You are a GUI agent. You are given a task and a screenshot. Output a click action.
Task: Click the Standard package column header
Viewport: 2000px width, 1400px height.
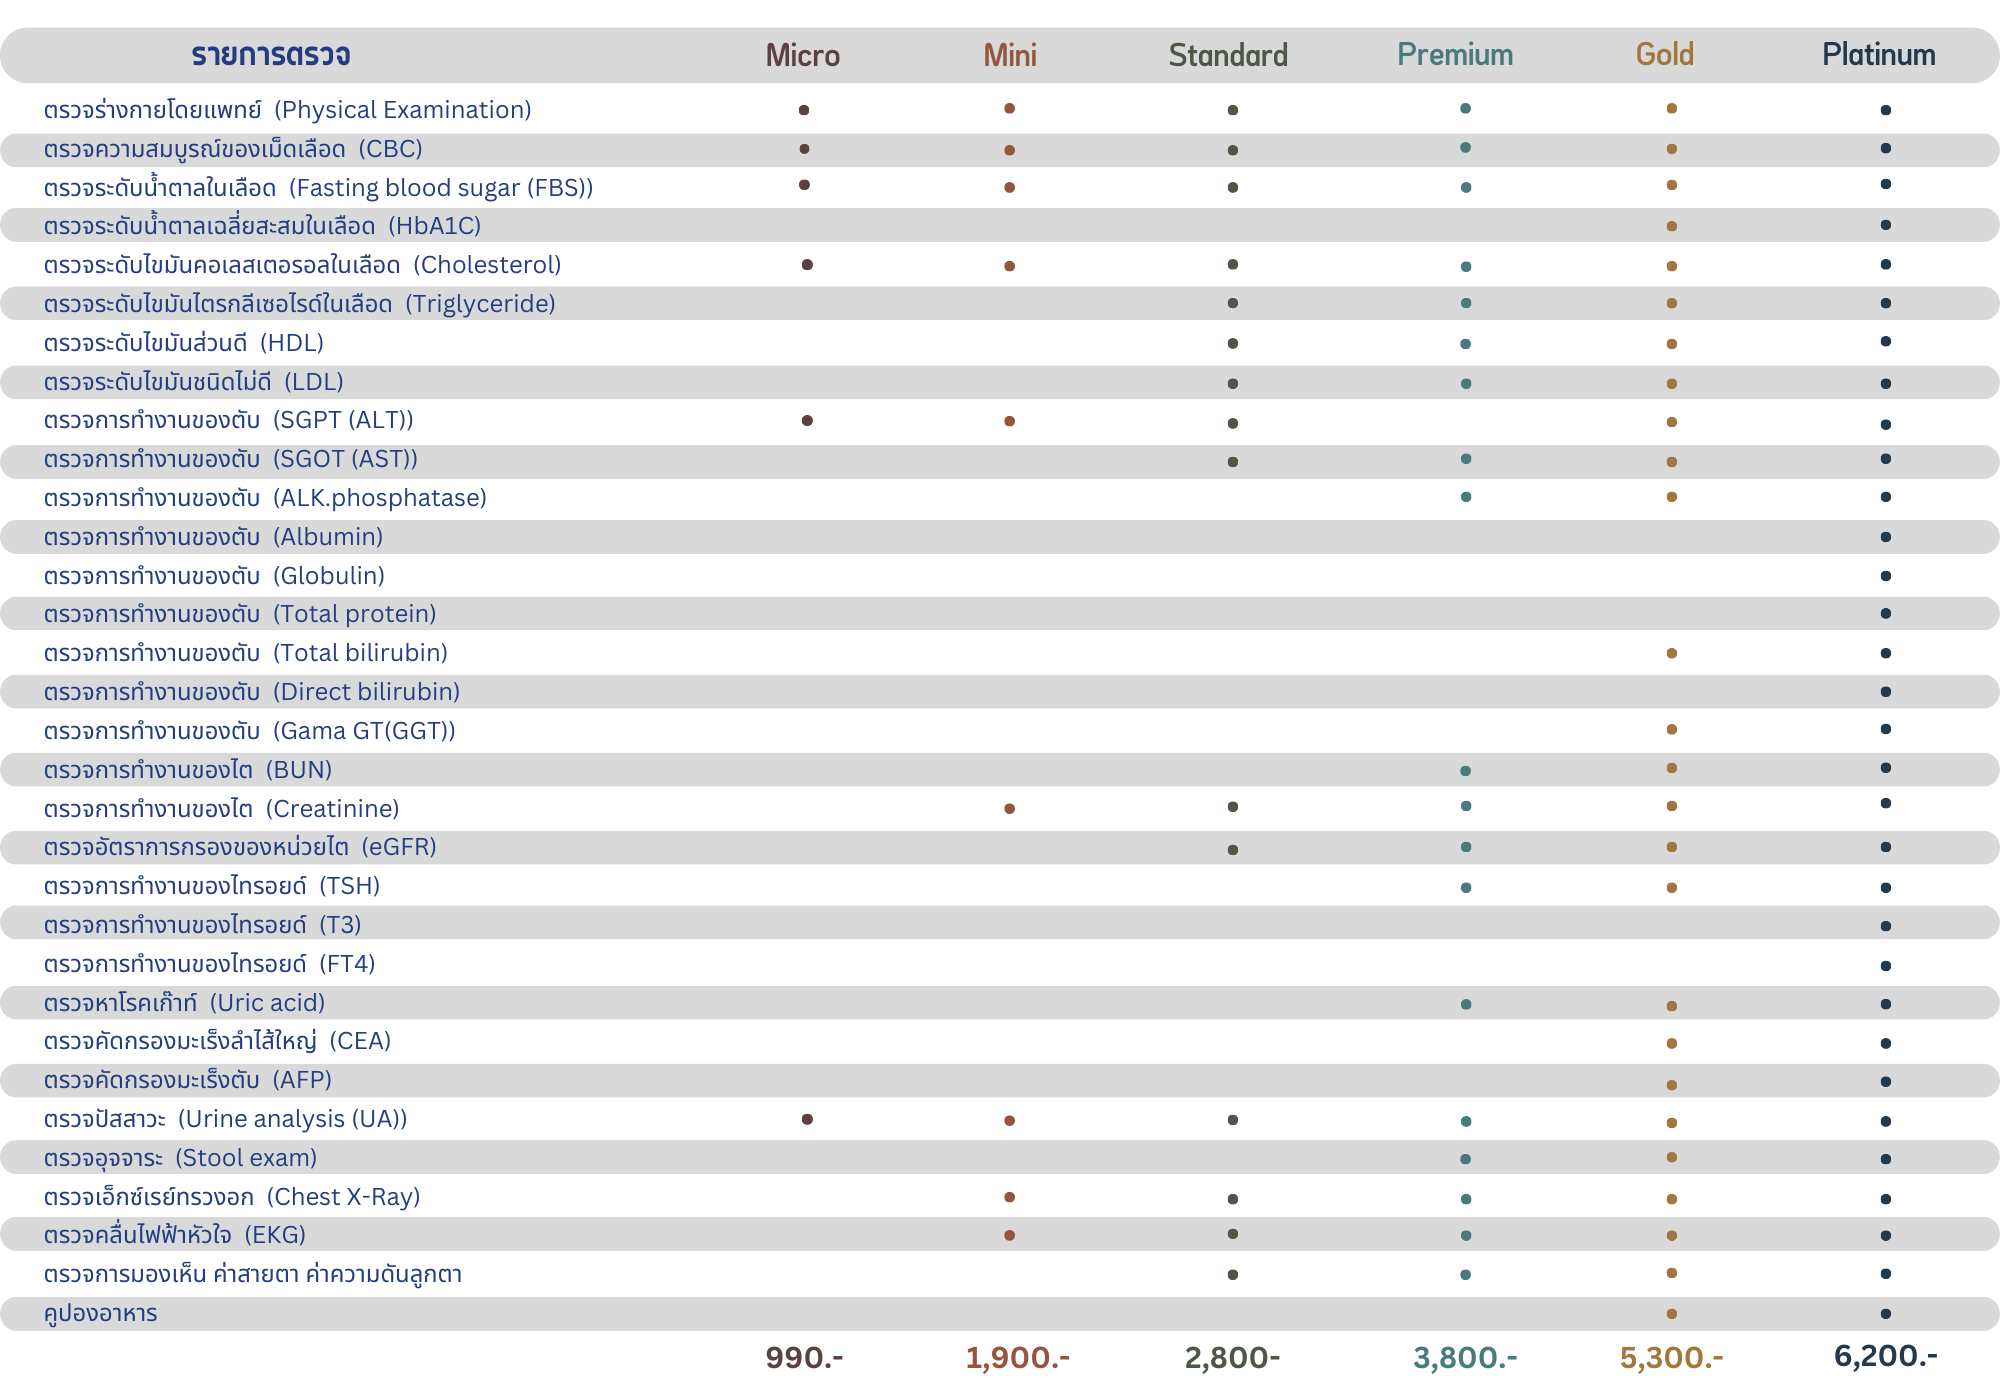[1228, 55]
